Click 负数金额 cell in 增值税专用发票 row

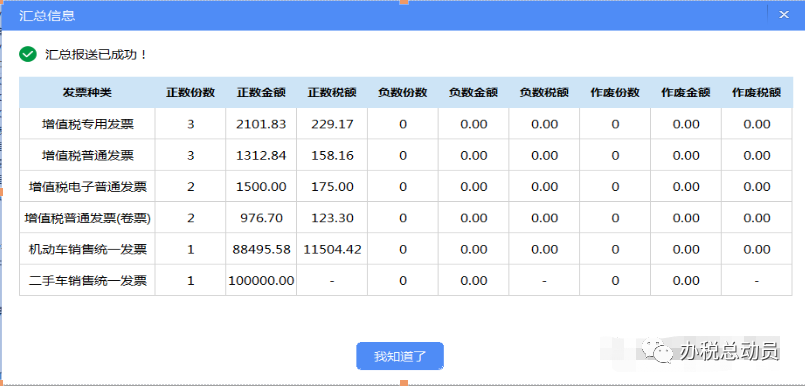[x=473, y=124]
